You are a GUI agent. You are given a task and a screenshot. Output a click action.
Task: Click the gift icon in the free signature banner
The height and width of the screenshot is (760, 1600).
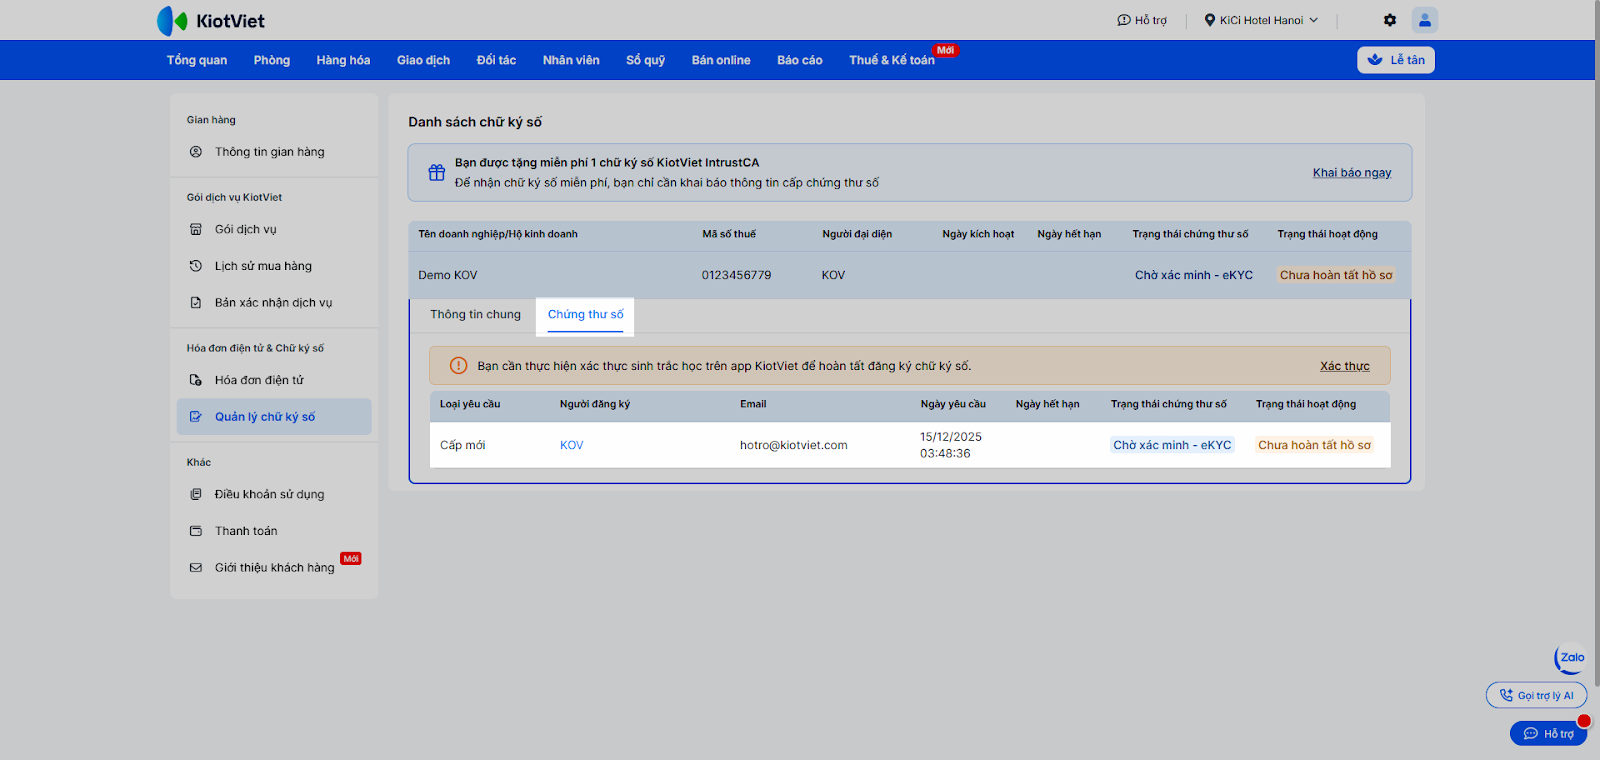pos(437,172)
